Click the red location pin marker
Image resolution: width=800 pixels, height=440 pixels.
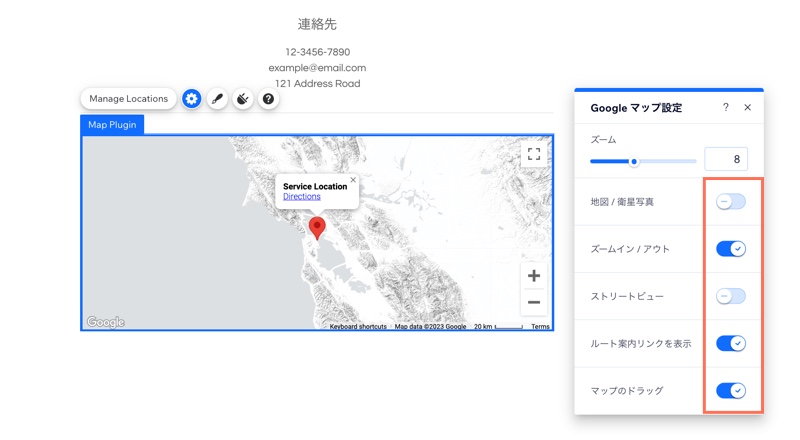(317, 227)
